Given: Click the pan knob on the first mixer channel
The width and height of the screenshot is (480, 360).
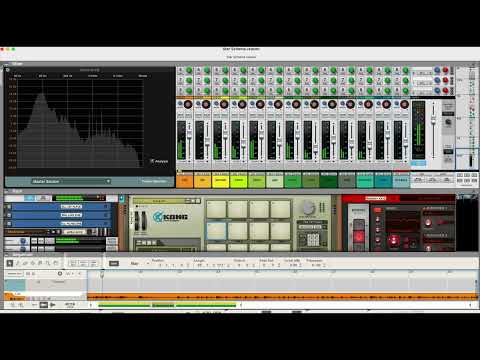Looking at the screenshot, I should click(x=188, y=104).
